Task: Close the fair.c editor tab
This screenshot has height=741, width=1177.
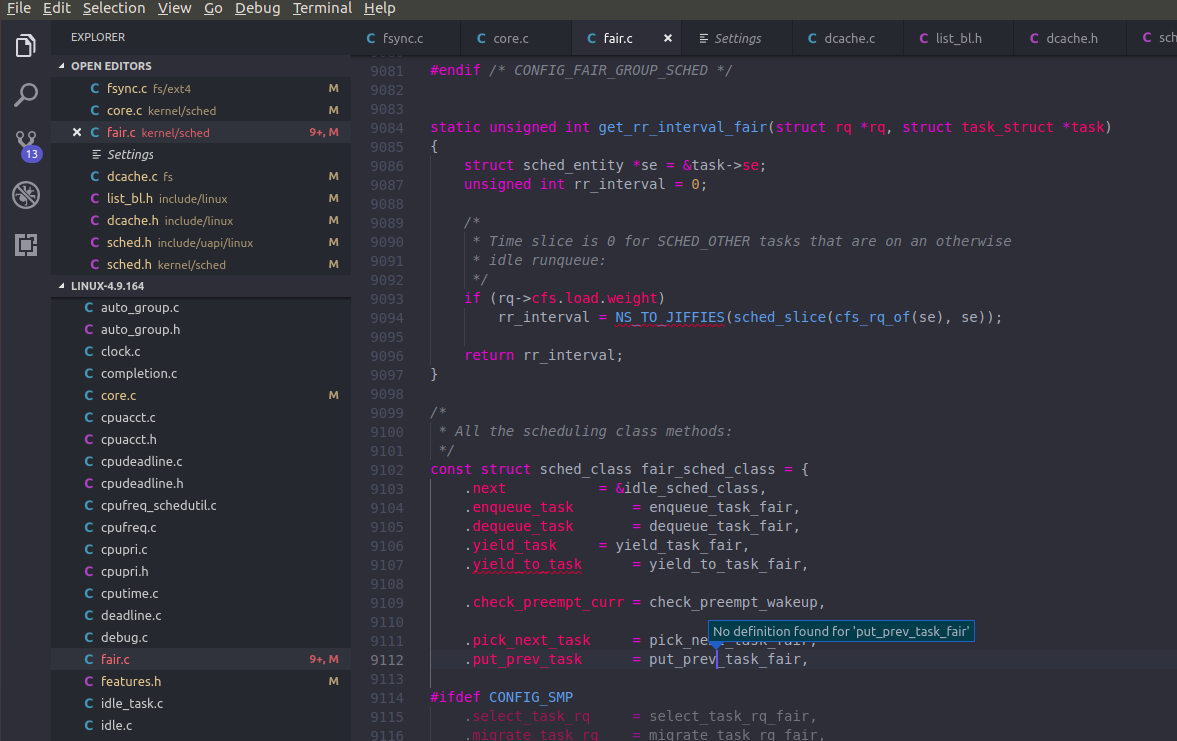Action: [x=668, y=38]
